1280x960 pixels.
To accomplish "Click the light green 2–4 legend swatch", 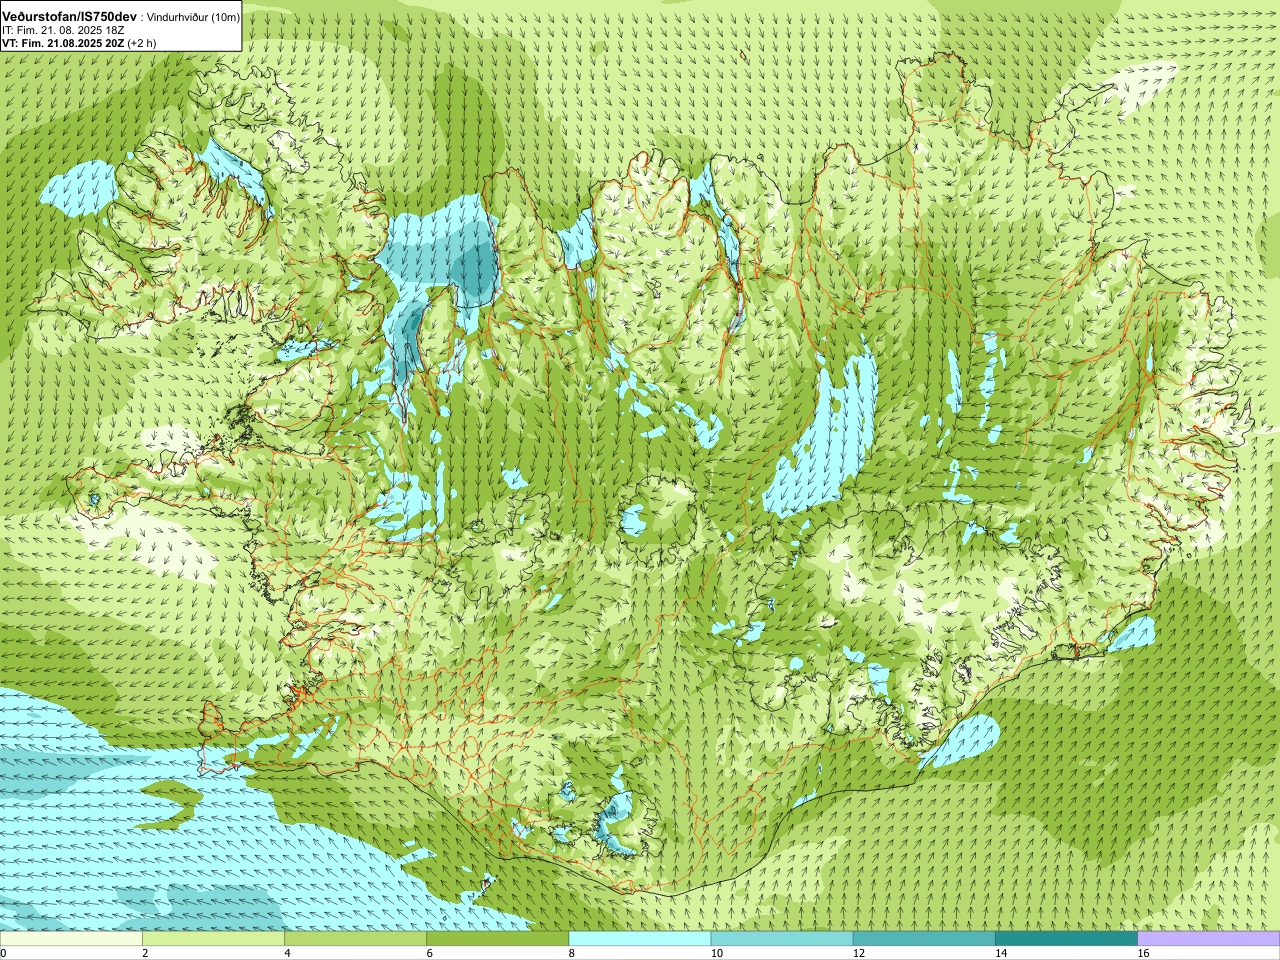I will click(213, 939).
